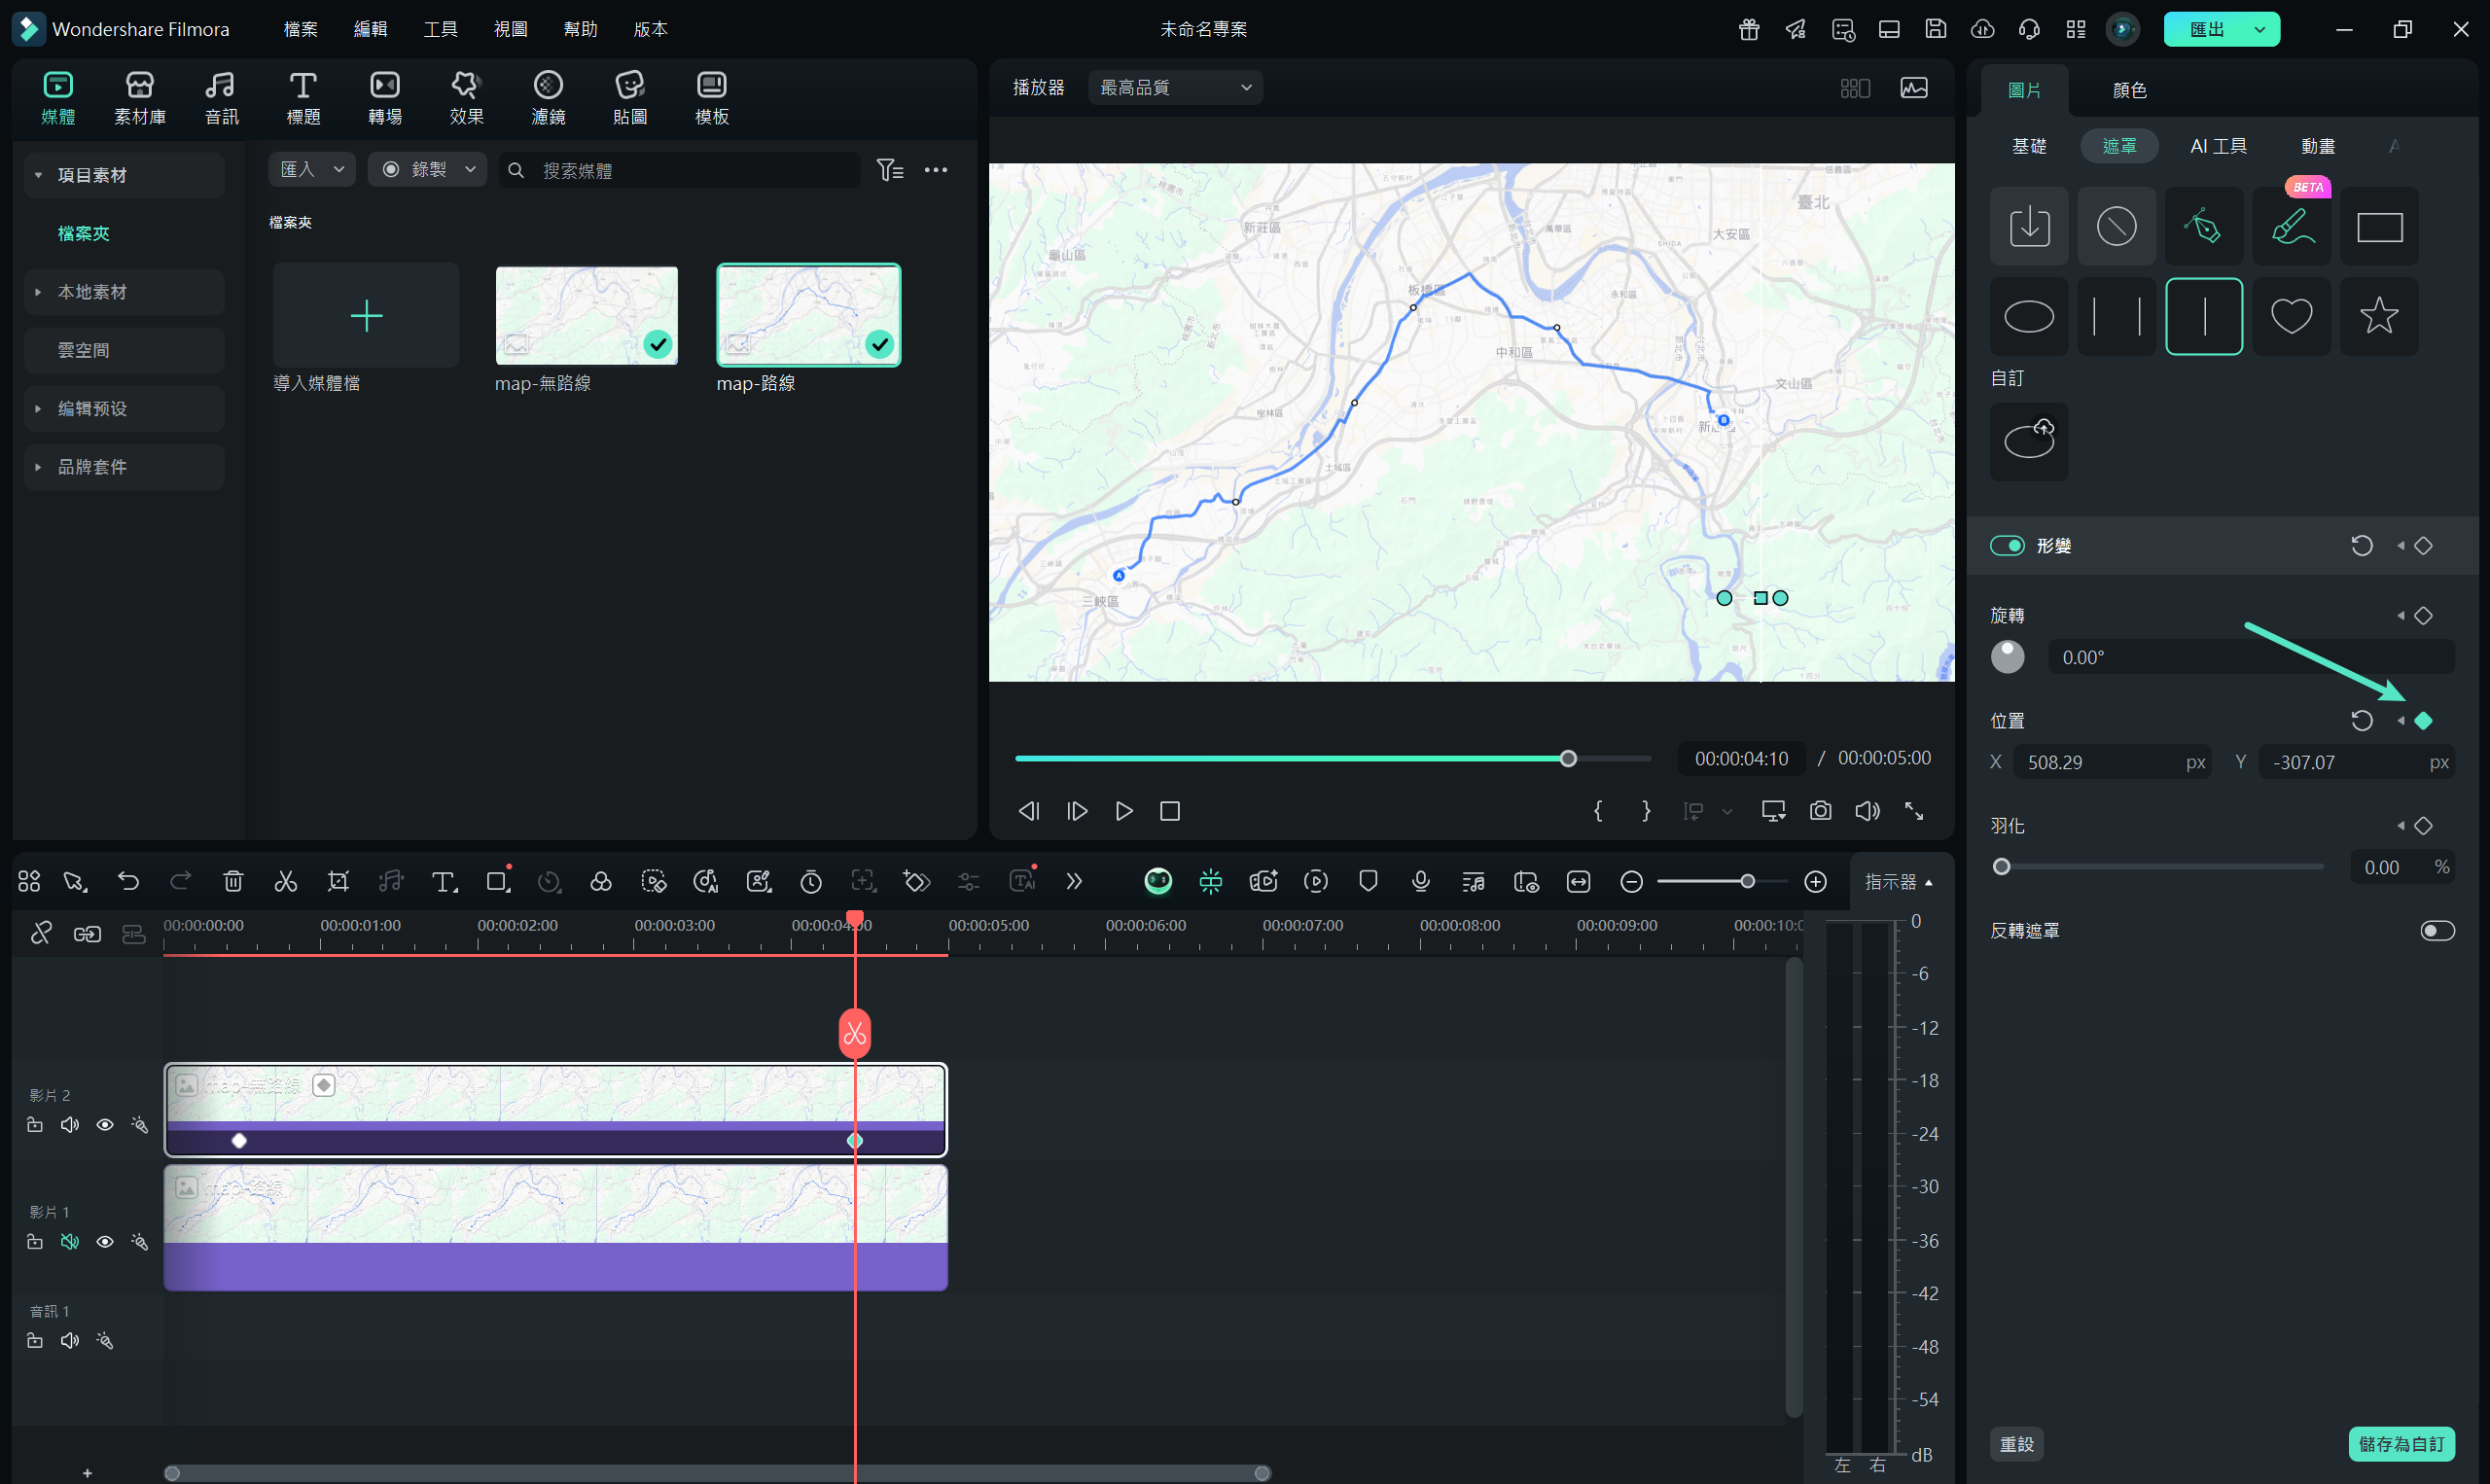The width and height of the screenshot is (2490, 1484).
Task: Choose the import mask icon
Action: (2029, 226)
